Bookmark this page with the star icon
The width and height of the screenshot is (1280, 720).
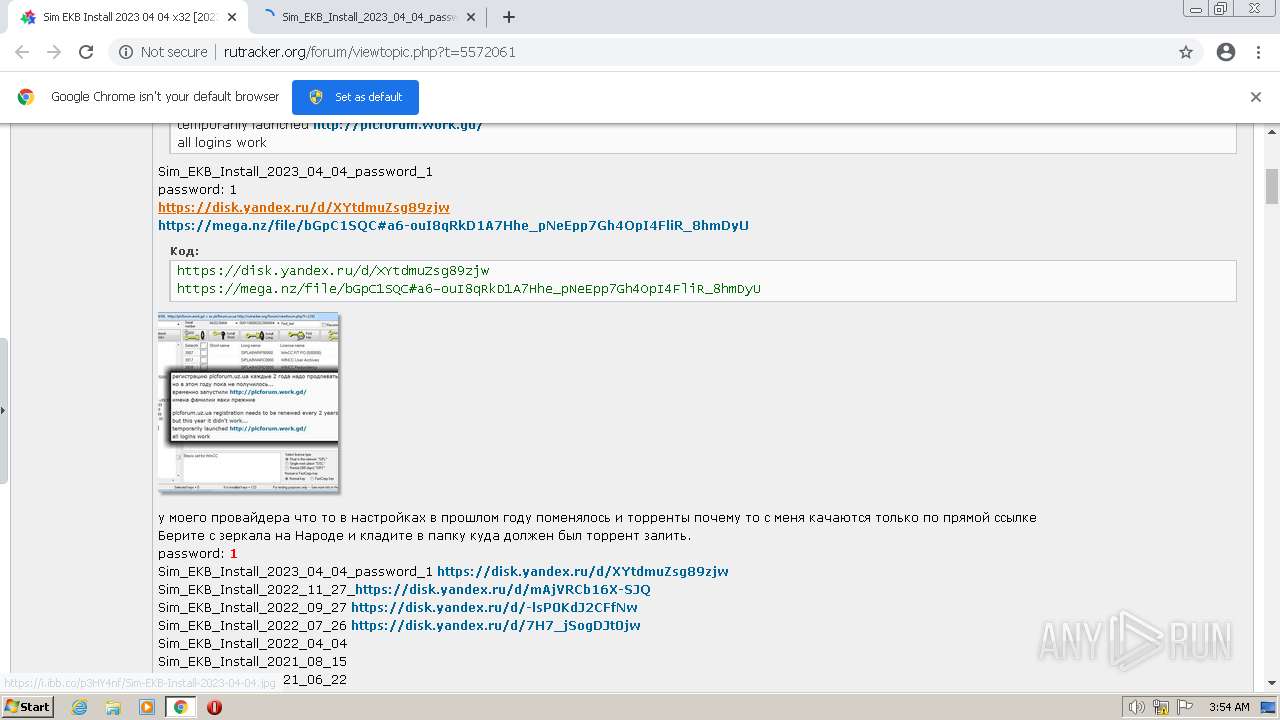tap(1186, 52)
